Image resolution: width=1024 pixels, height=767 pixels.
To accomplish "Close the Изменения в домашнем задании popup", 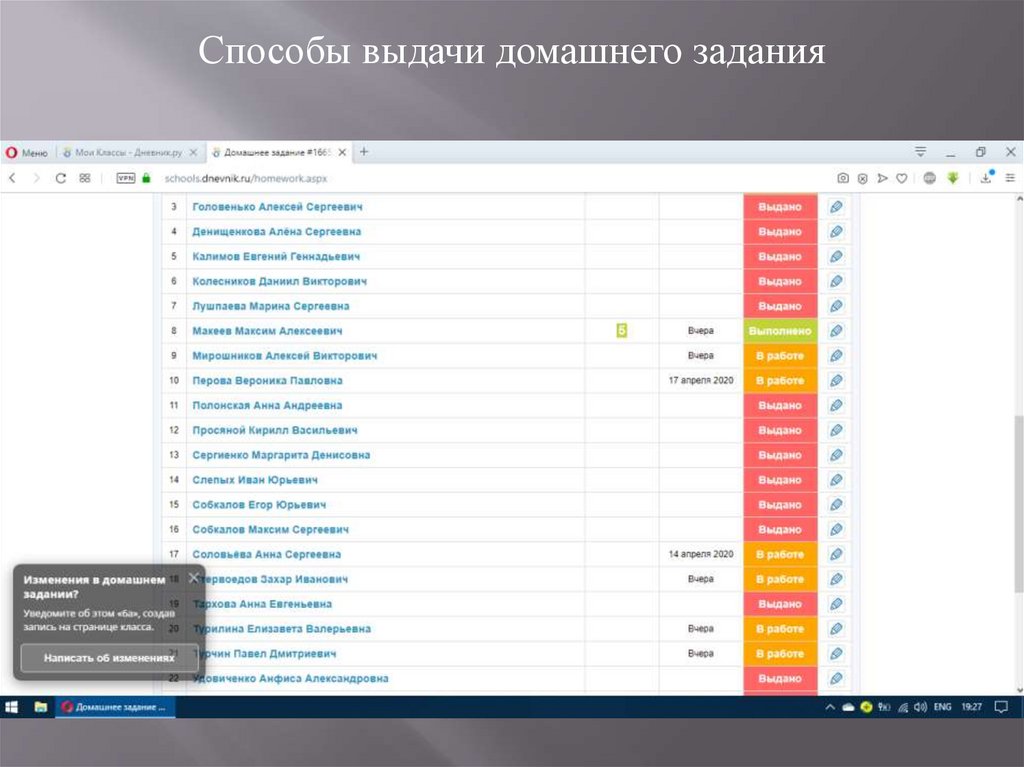I will [x=193, y=578].
